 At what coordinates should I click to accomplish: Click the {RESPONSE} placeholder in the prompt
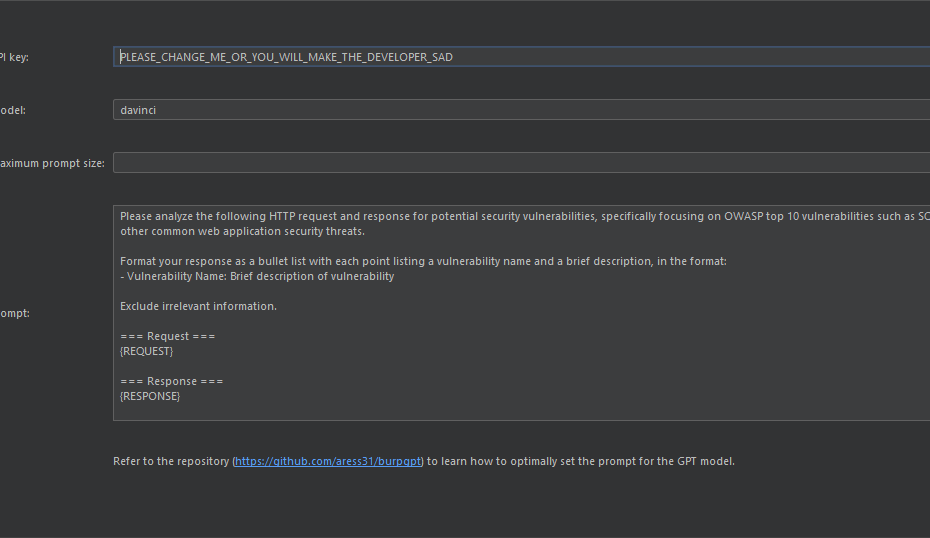coord(150,396)
